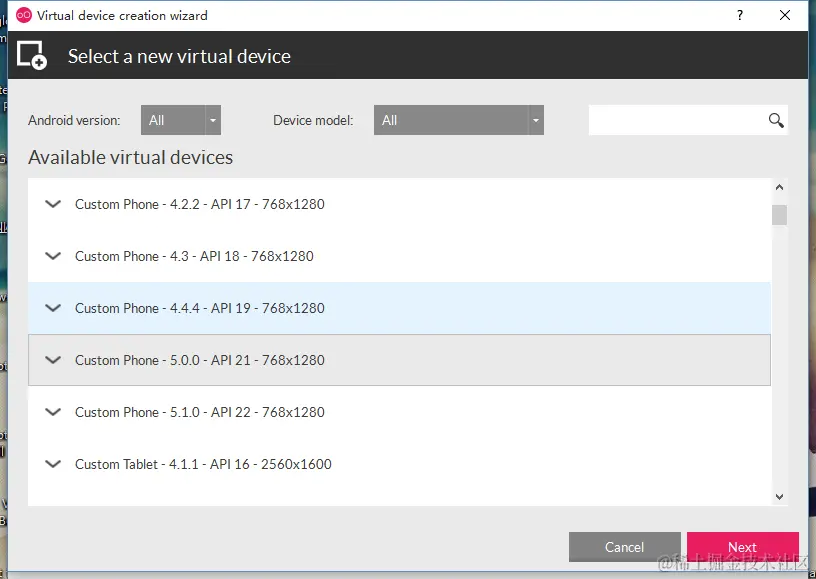The image size is (816, 579).
Task: Open the Android version dropdown
Action: 181,120
